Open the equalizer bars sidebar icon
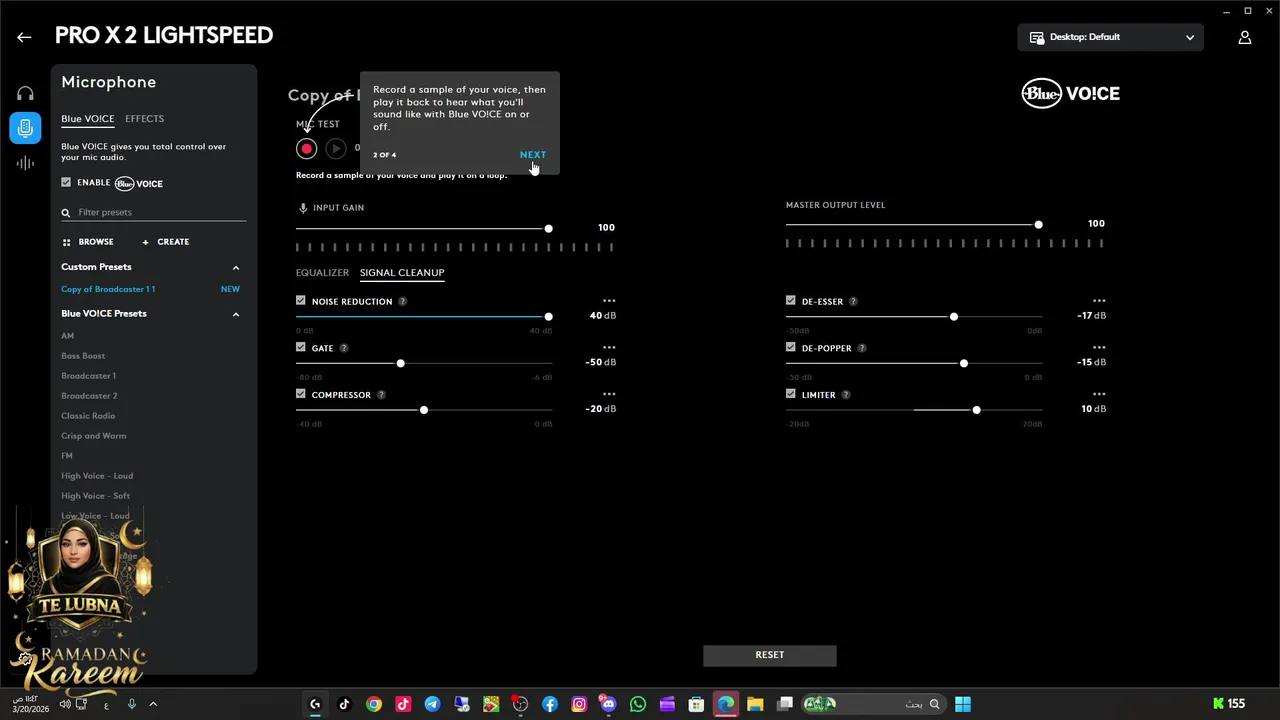 pos(25,163)
